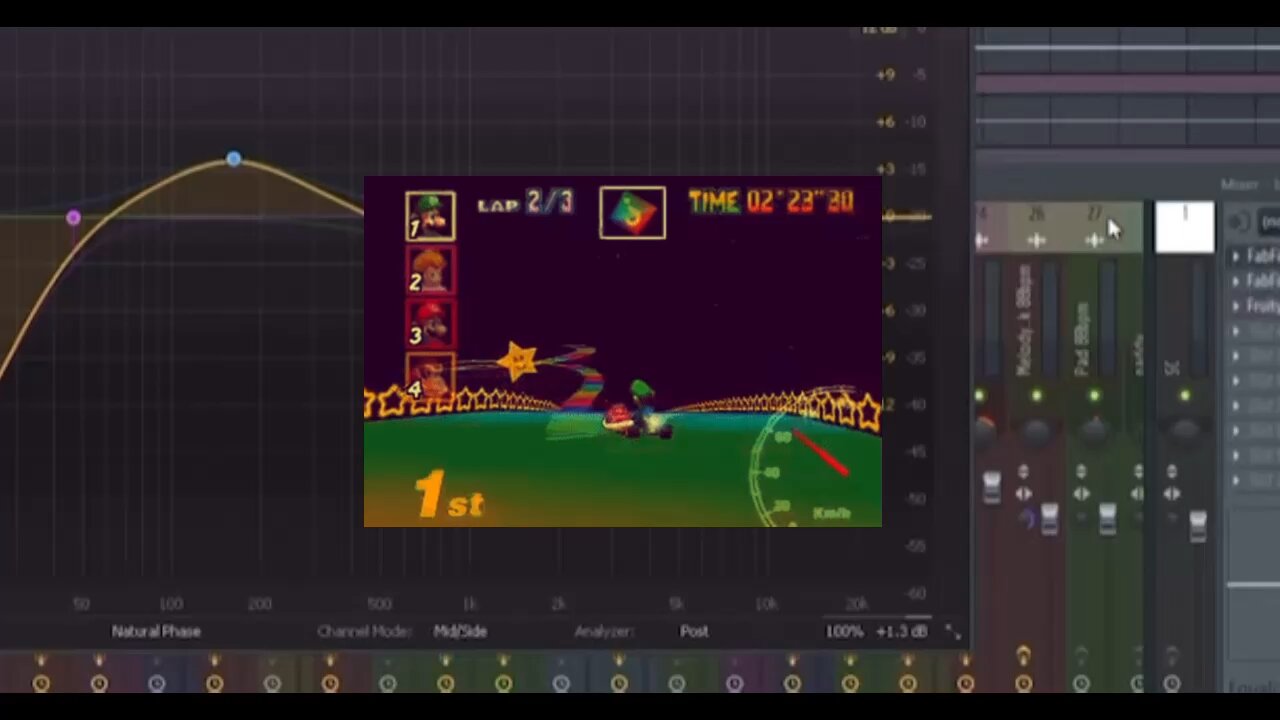1280x720 pixels.
Task: Click the Pad track volume fader
Action: [1107, 518]
